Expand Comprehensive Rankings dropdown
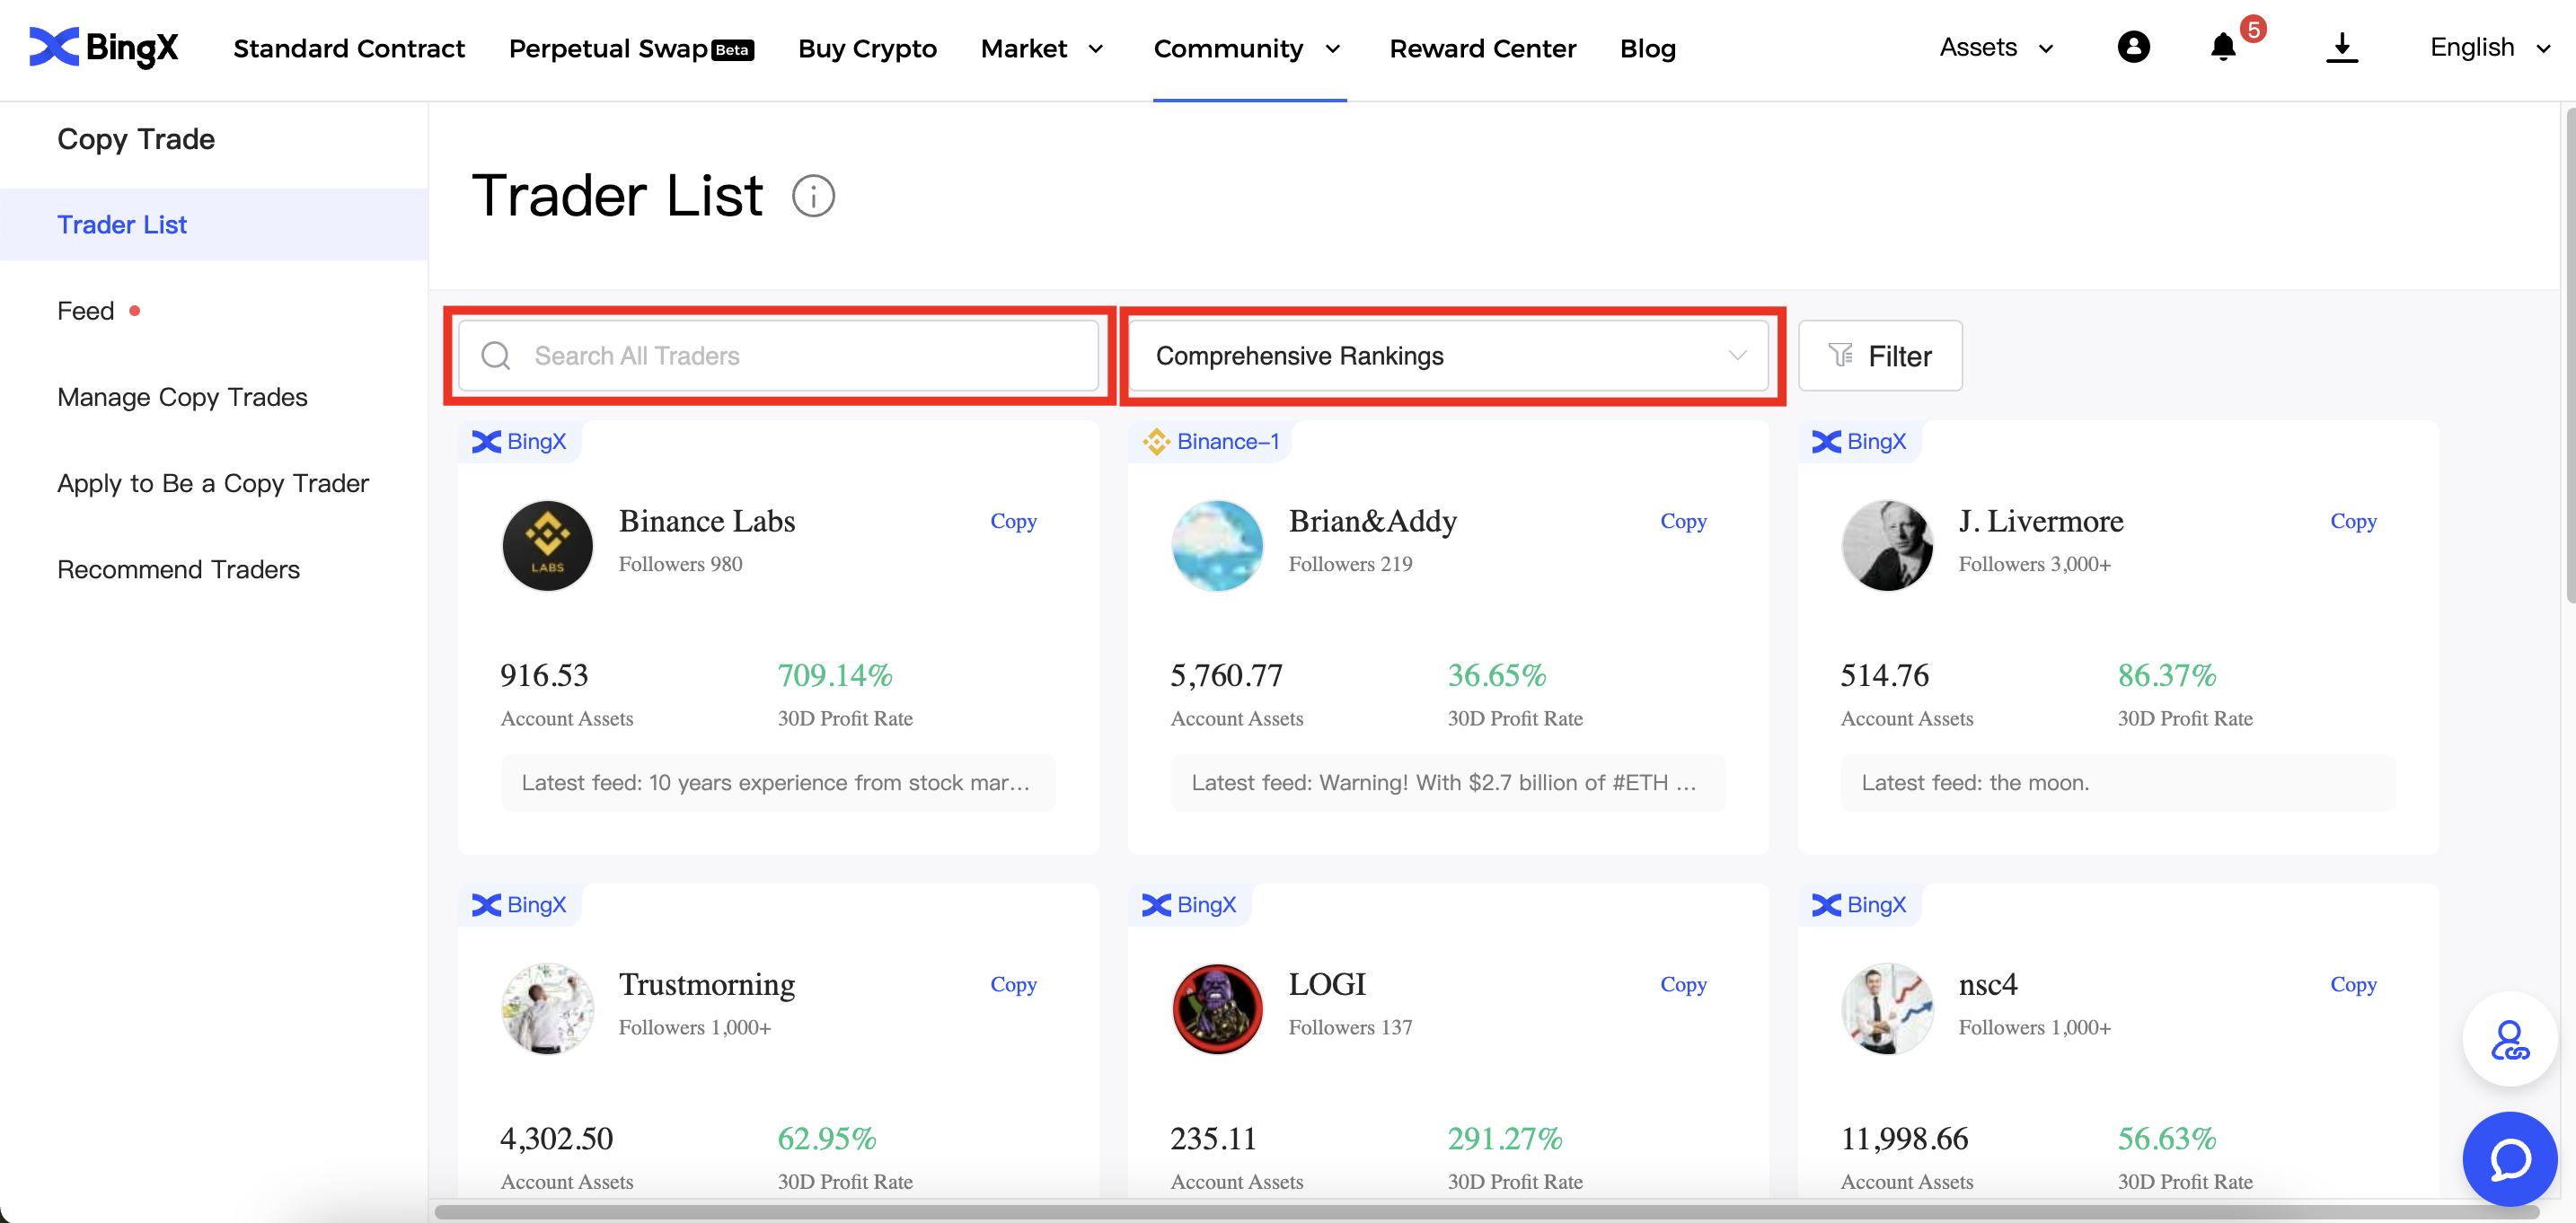Image resolution: width=2576 pixels, height=1223 pixels. click(1448, 356)
